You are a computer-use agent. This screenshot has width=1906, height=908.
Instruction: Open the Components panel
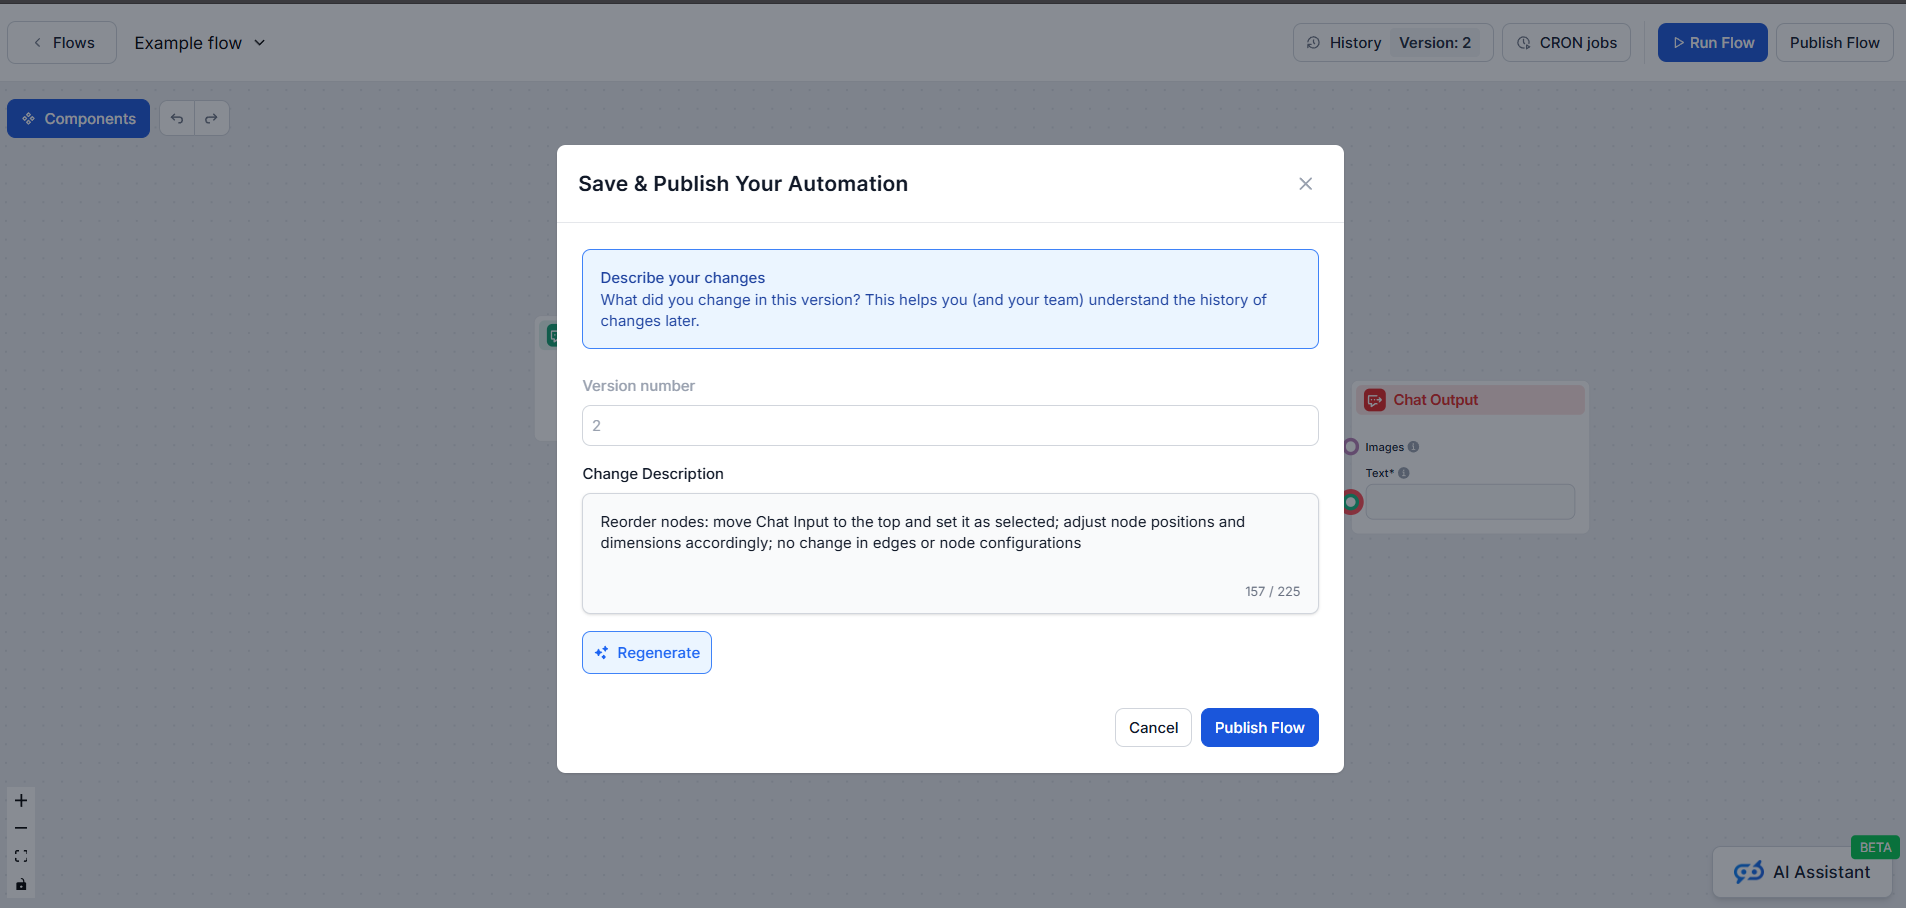78,118
